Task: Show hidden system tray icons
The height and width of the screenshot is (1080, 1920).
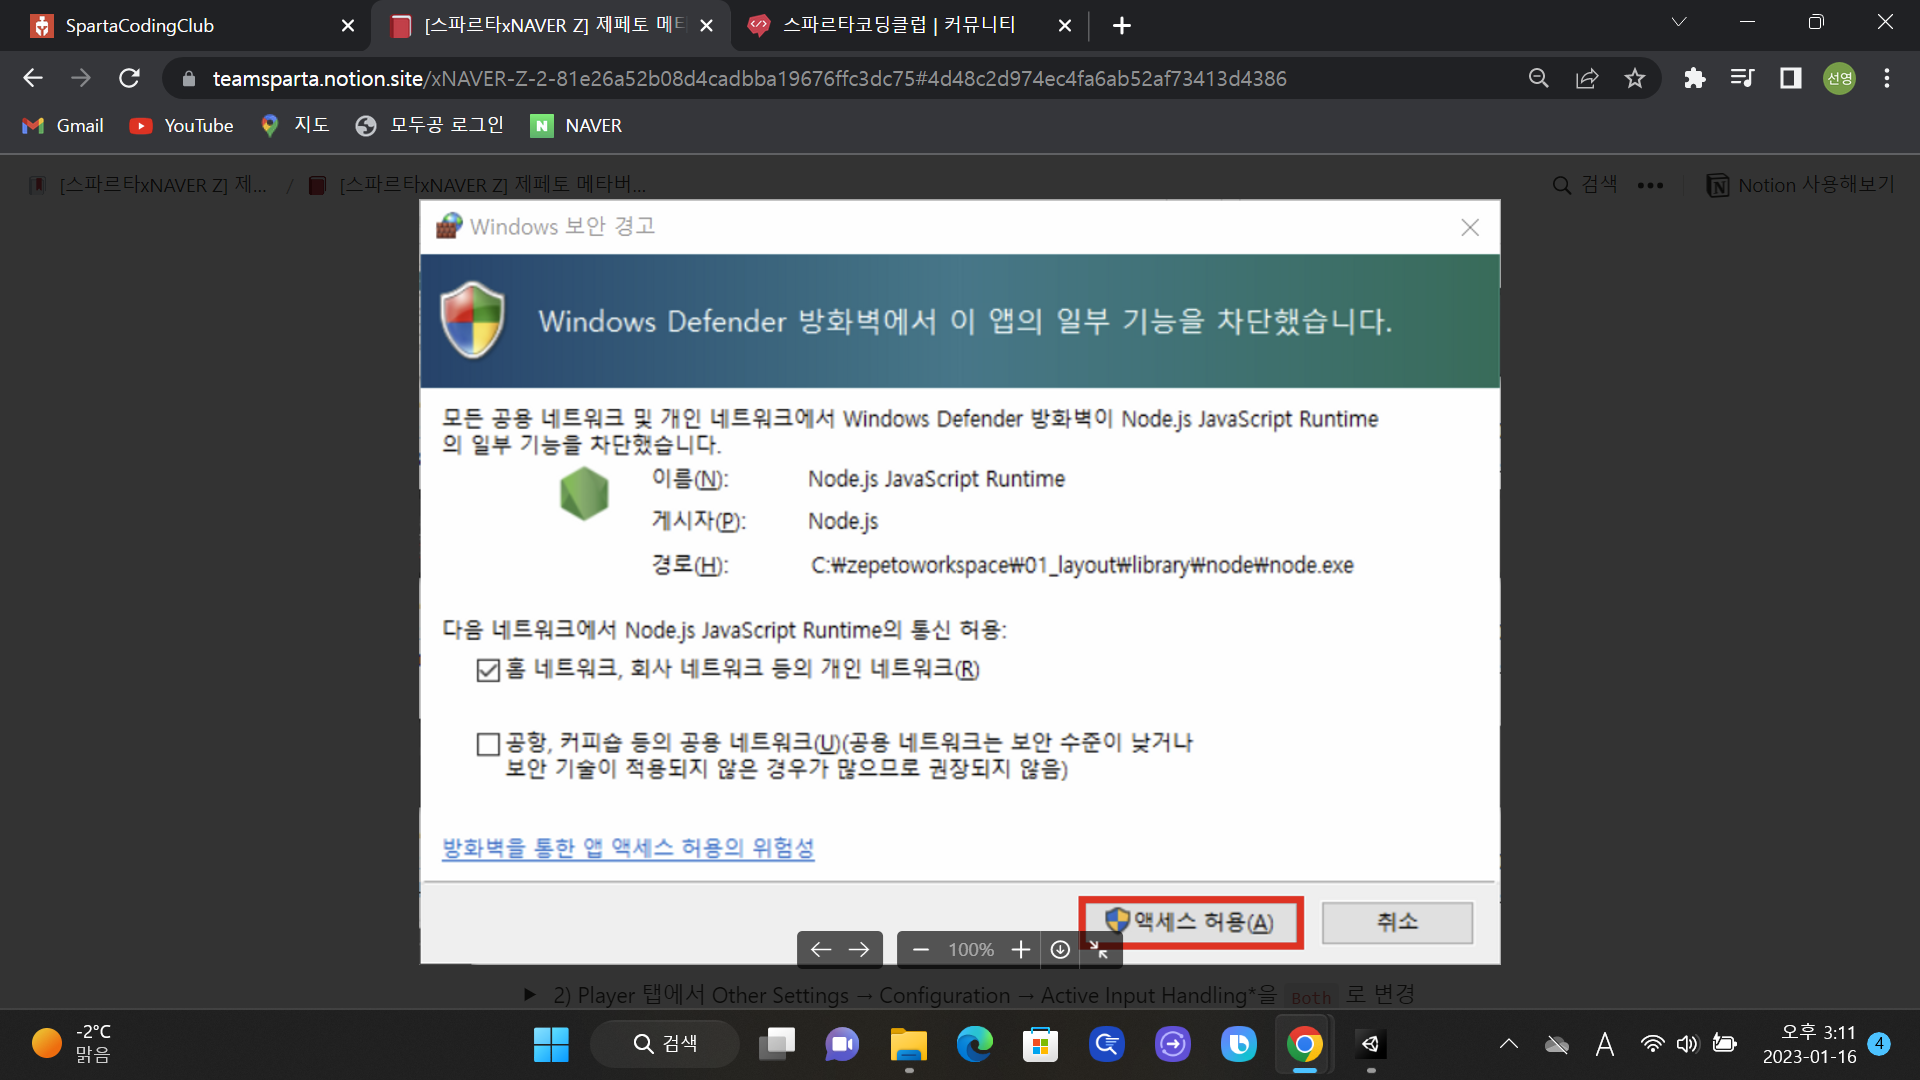Action: [x=1509, y=1045]
